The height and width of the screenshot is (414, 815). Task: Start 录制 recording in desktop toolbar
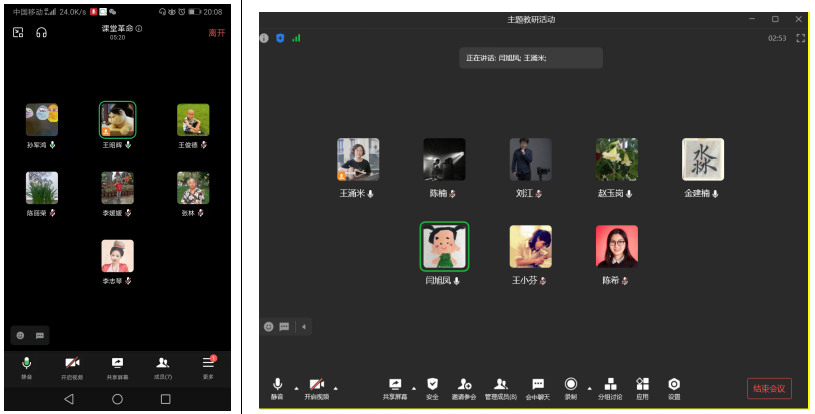[570, 385]
